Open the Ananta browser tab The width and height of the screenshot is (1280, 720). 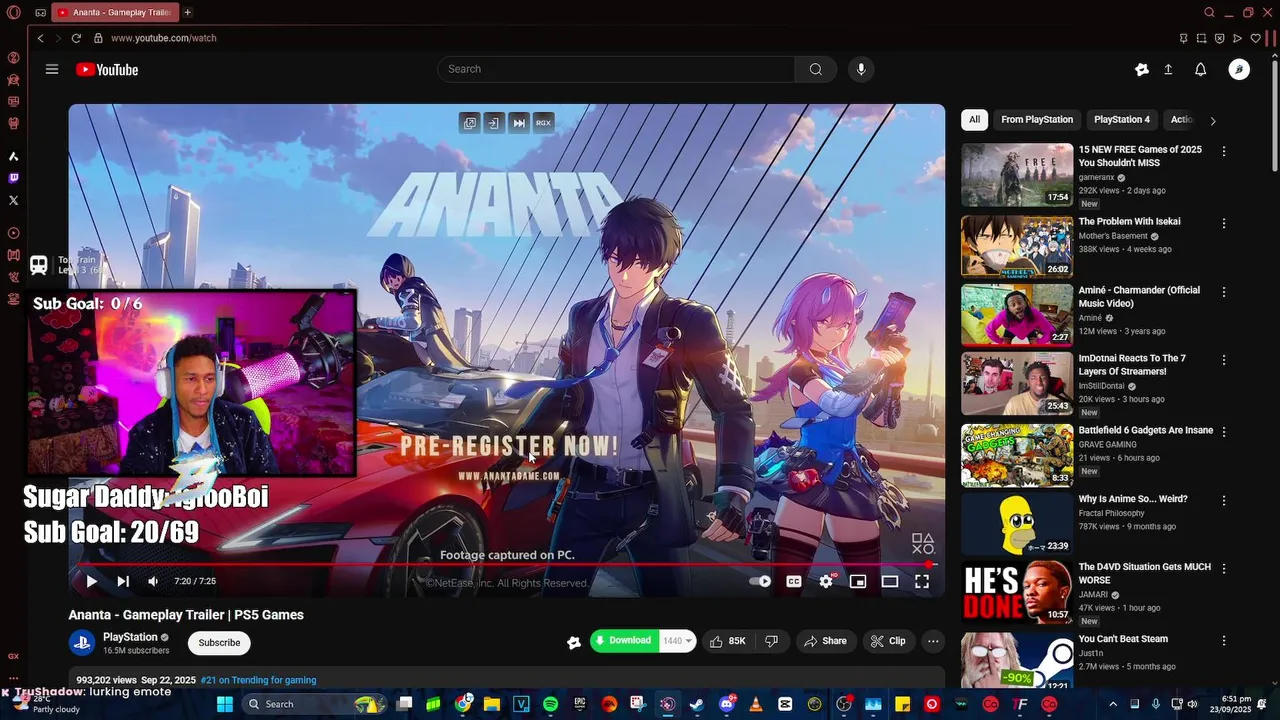tap(114, 12)
